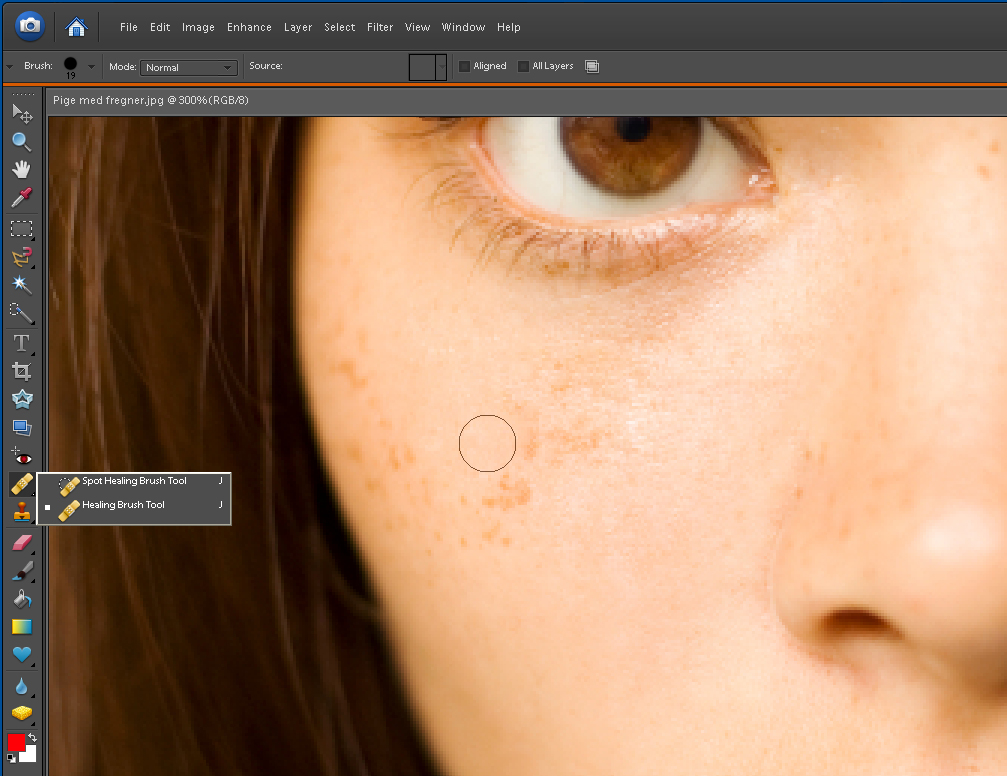
Task: Choose Spot Healing Brush Tool from flyout
Action: tap(134, 481)
